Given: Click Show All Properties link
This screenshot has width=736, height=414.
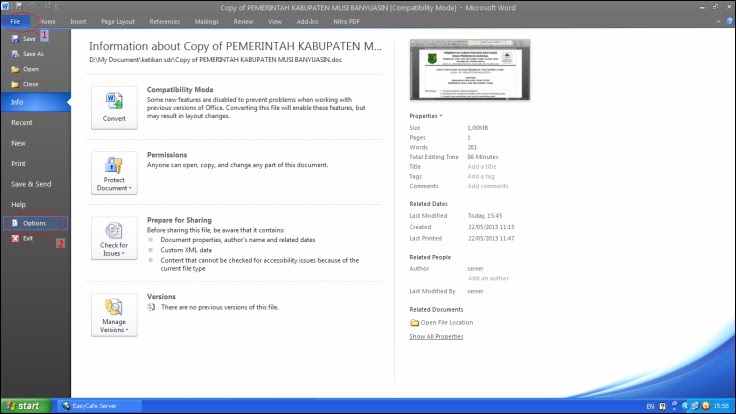Looking at the screenshot, I should [x=436, y=337].
